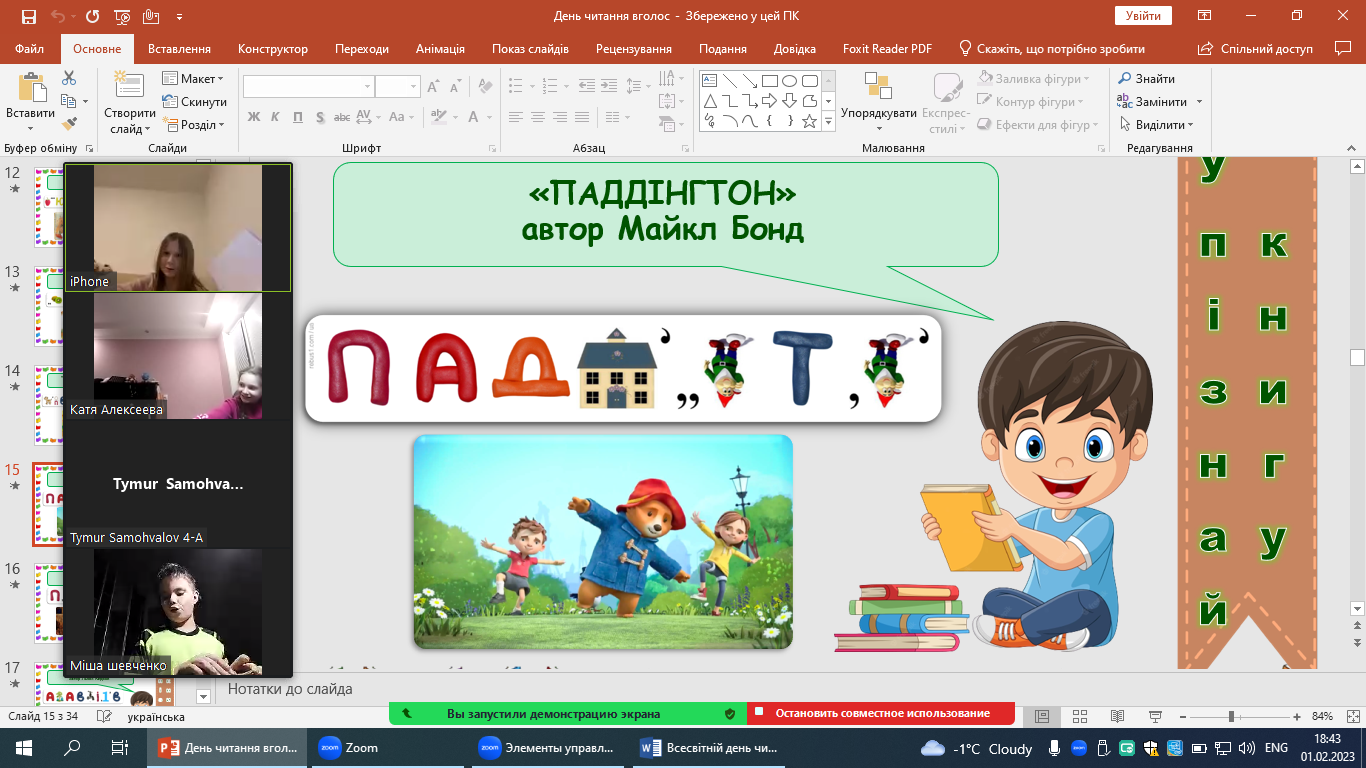Open the Виділити select dropdown
The width and height of the screenshot is (1366, 768).
click(x=1157, y=125)
